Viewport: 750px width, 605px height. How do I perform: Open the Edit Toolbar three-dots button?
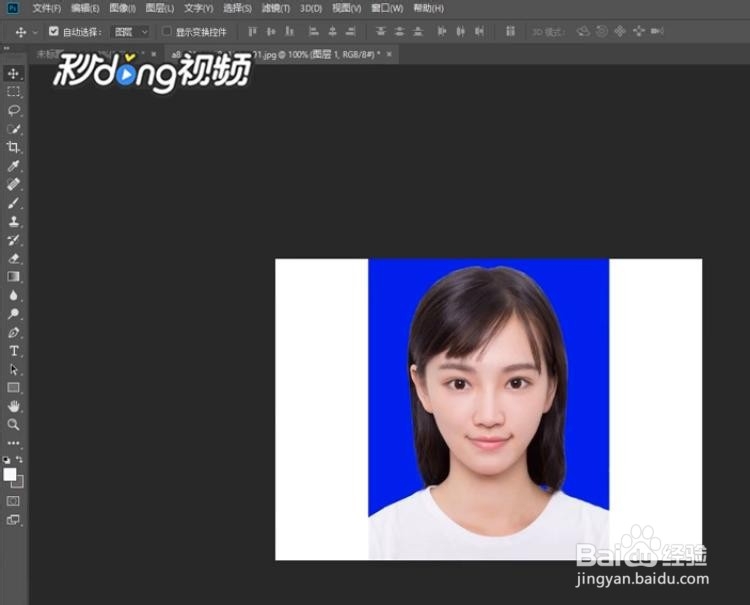coord(13,443)
